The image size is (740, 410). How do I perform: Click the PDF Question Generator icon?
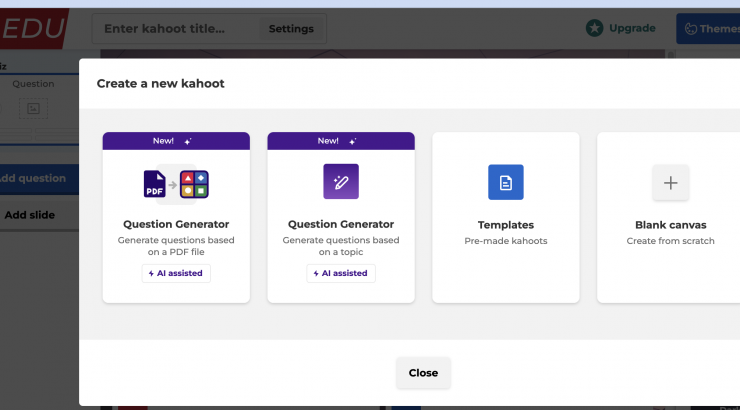click(x=176, y=183)
